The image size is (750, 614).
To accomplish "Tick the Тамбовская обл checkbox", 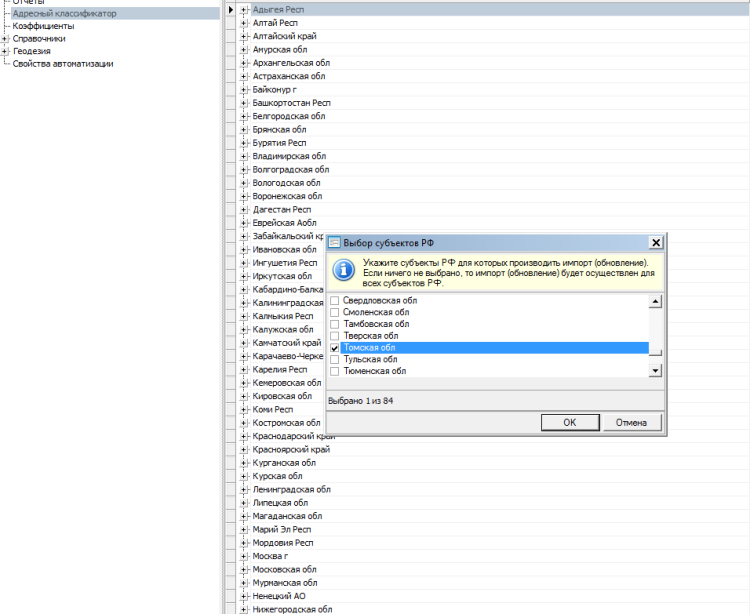I will 335,324.
